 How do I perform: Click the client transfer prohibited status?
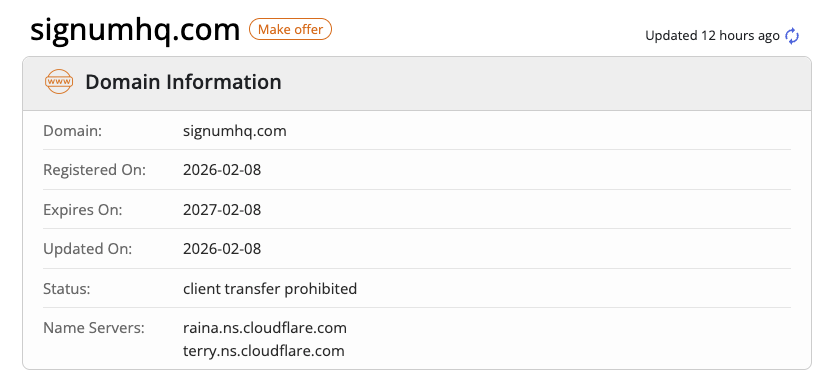point(270,289)
